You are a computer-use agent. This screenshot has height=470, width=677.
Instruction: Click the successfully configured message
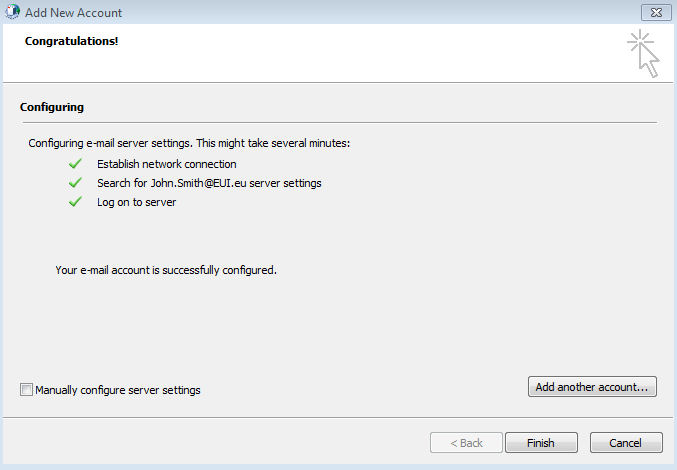tap(166, 270)
